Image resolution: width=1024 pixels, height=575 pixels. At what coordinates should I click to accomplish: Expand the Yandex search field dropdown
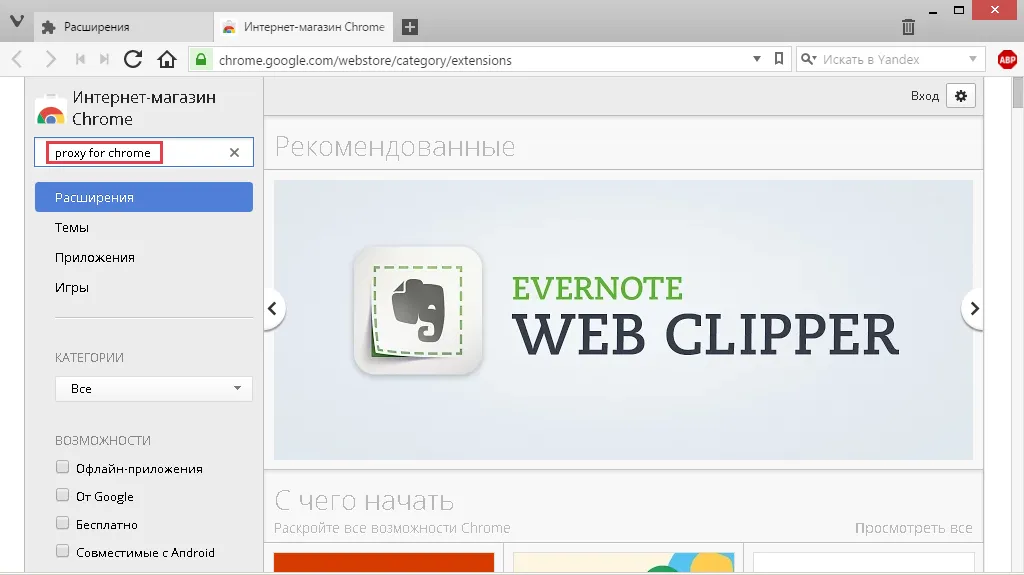coord(972,59)
